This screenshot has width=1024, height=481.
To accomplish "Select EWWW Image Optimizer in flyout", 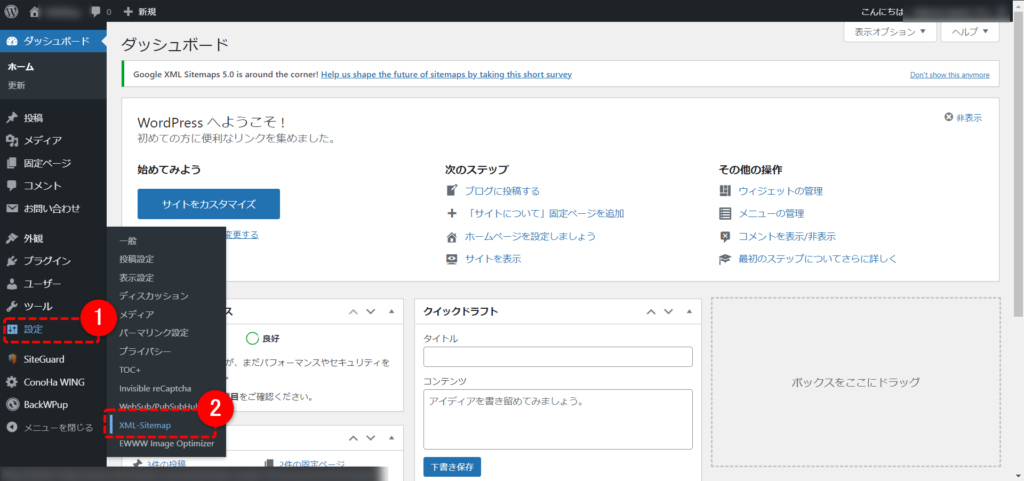I will pos(167,443).
